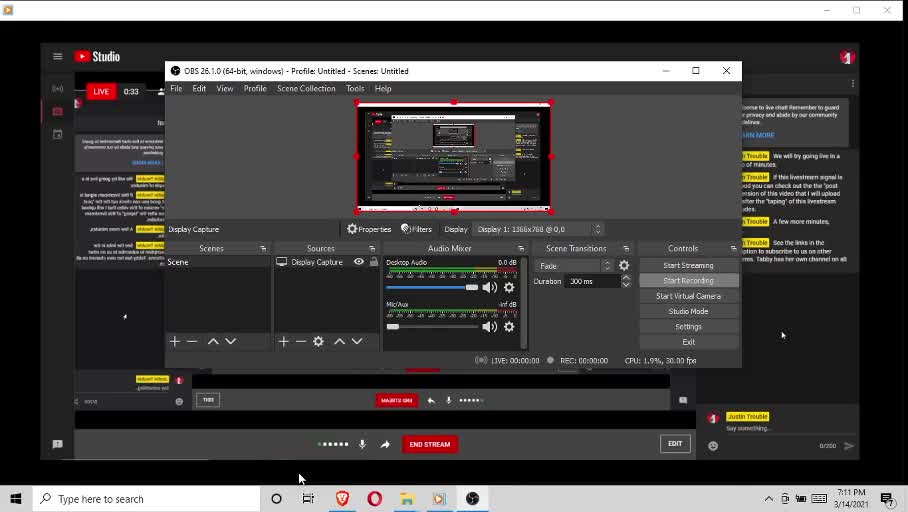Adjust Mic/Aux volume slider
The image size is (908, 512).
[432, 327]
